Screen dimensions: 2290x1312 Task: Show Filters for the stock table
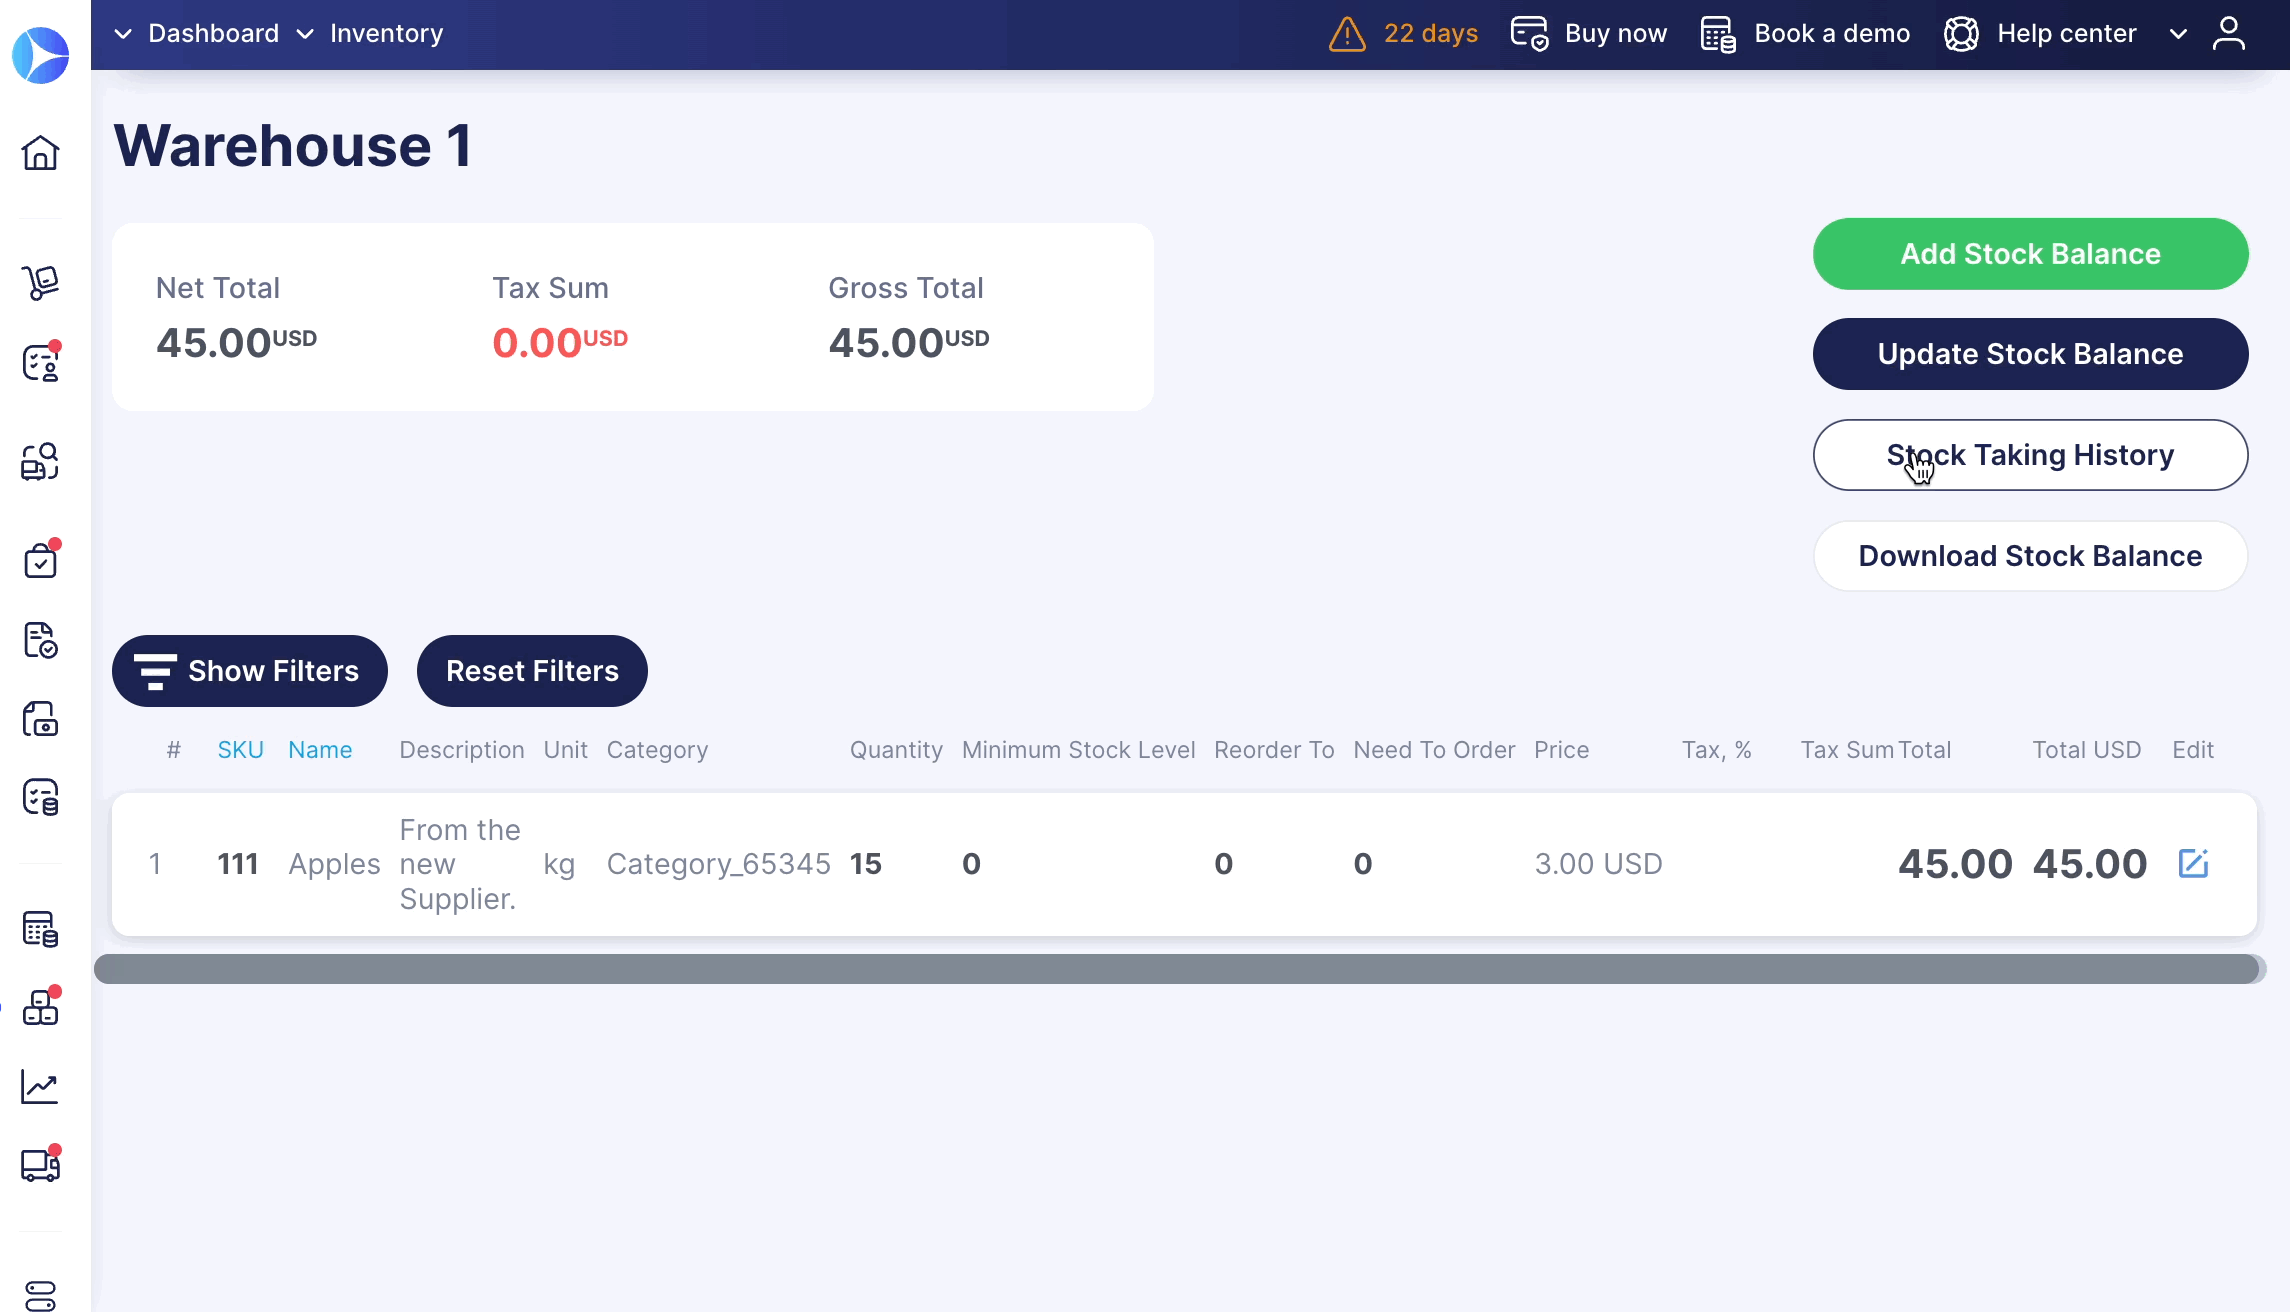pyautogui.click(x=249, y=671)
